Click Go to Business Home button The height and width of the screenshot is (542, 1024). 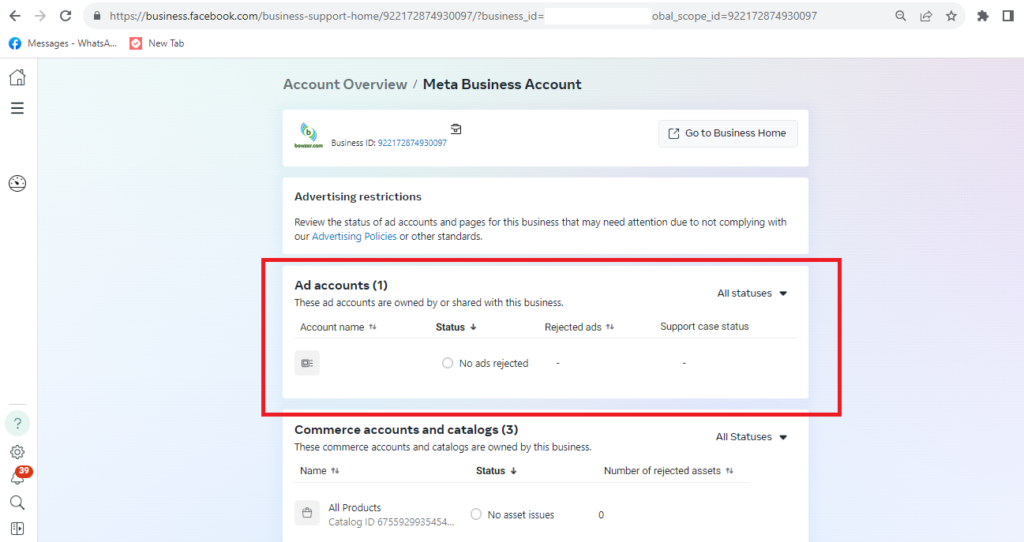pos(728,133)
